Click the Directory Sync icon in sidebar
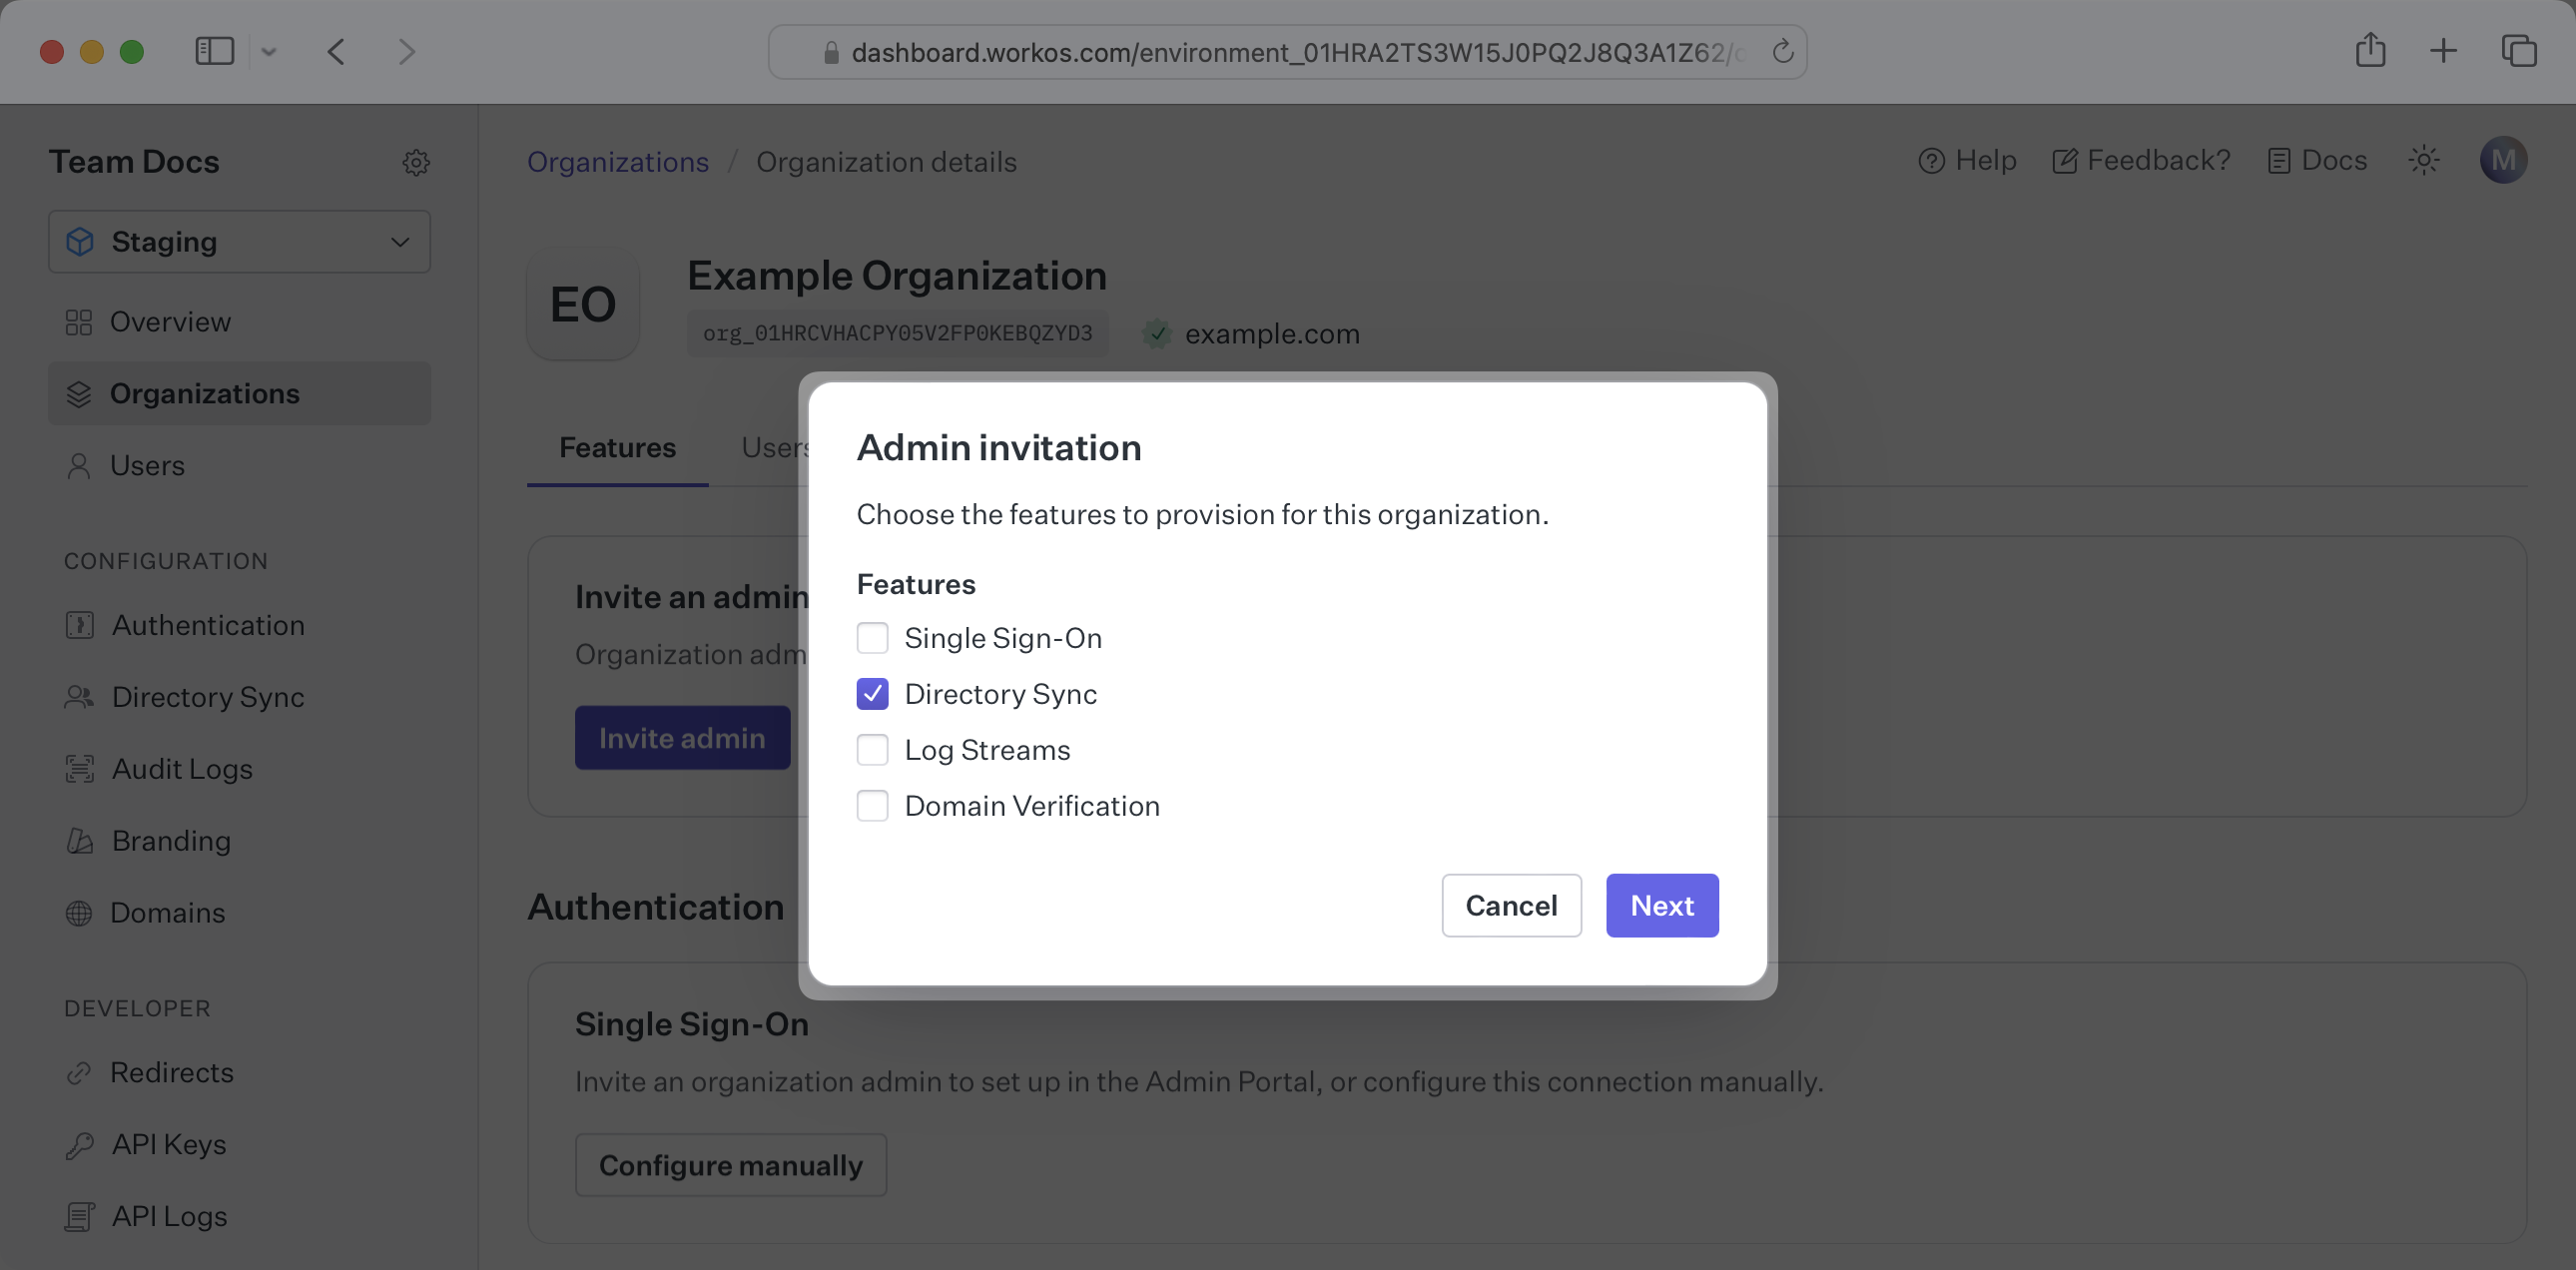 coord(77,698)
